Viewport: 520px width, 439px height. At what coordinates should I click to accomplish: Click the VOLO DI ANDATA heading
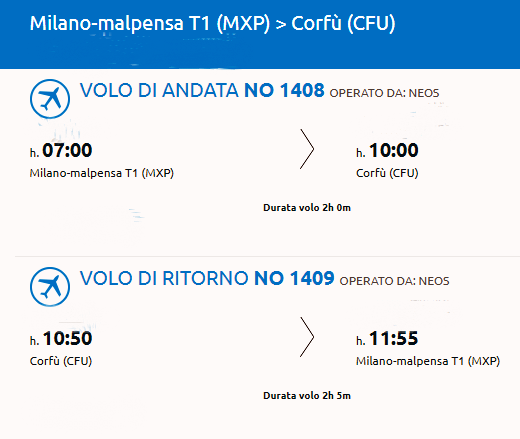tap(159, 90)
